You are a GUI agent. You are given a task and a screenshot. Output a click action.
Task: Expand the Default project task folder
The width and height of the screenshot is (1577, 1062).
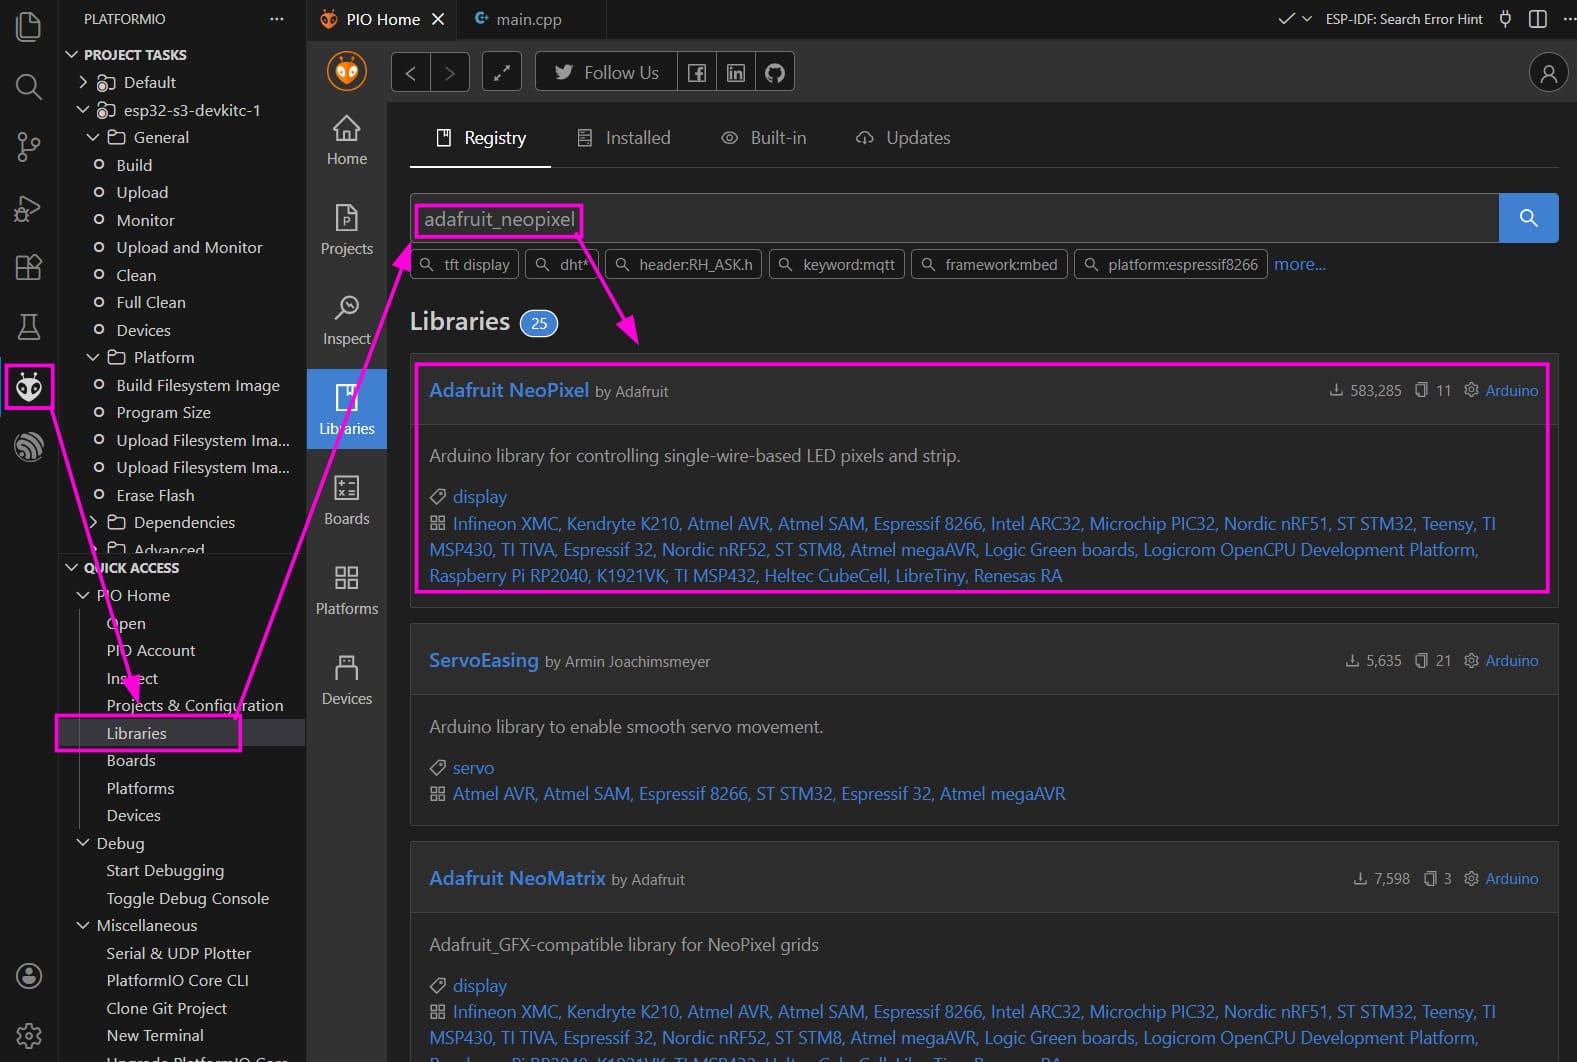(x=84, y=82)
